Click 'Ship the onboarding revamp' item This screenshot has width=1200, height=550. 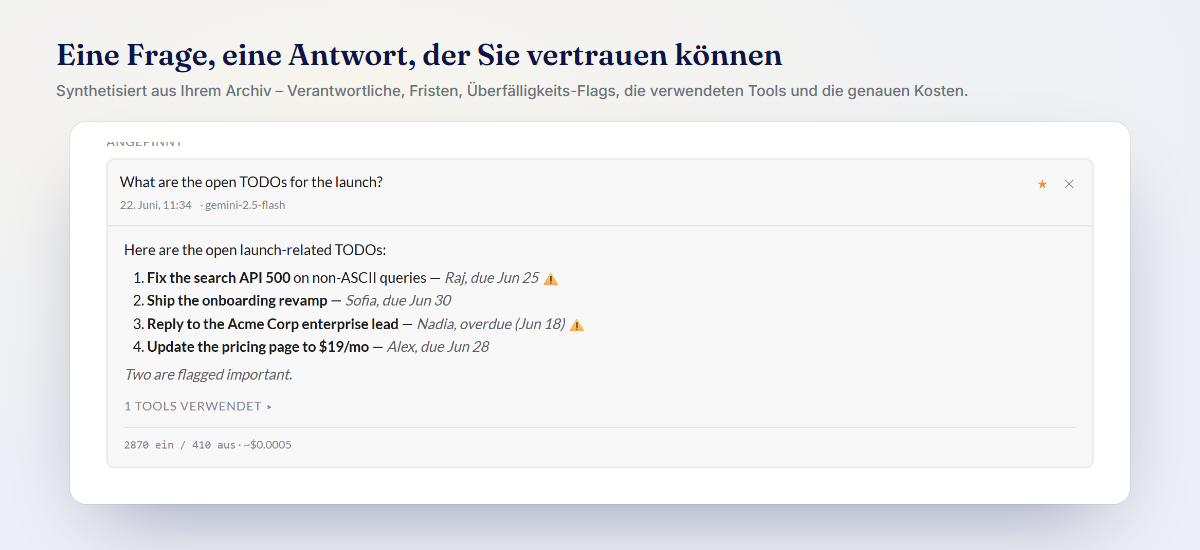click(237, 300)
